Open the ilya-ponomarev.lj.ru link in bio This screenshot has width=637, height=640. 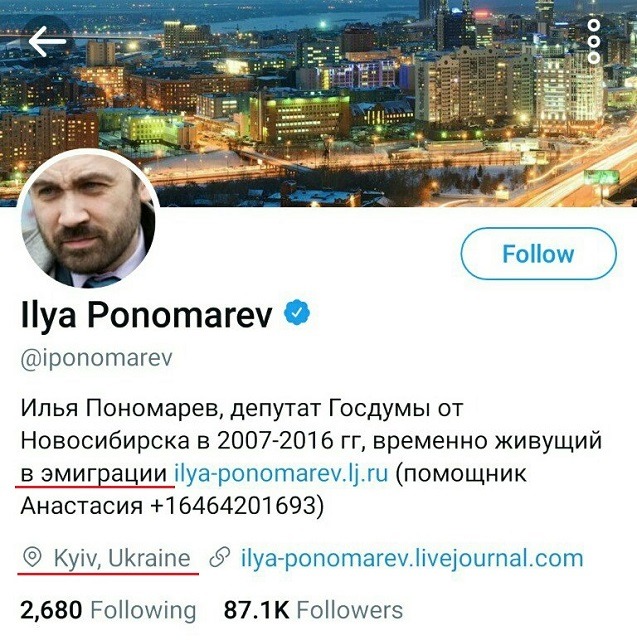[x=281, y=474]
